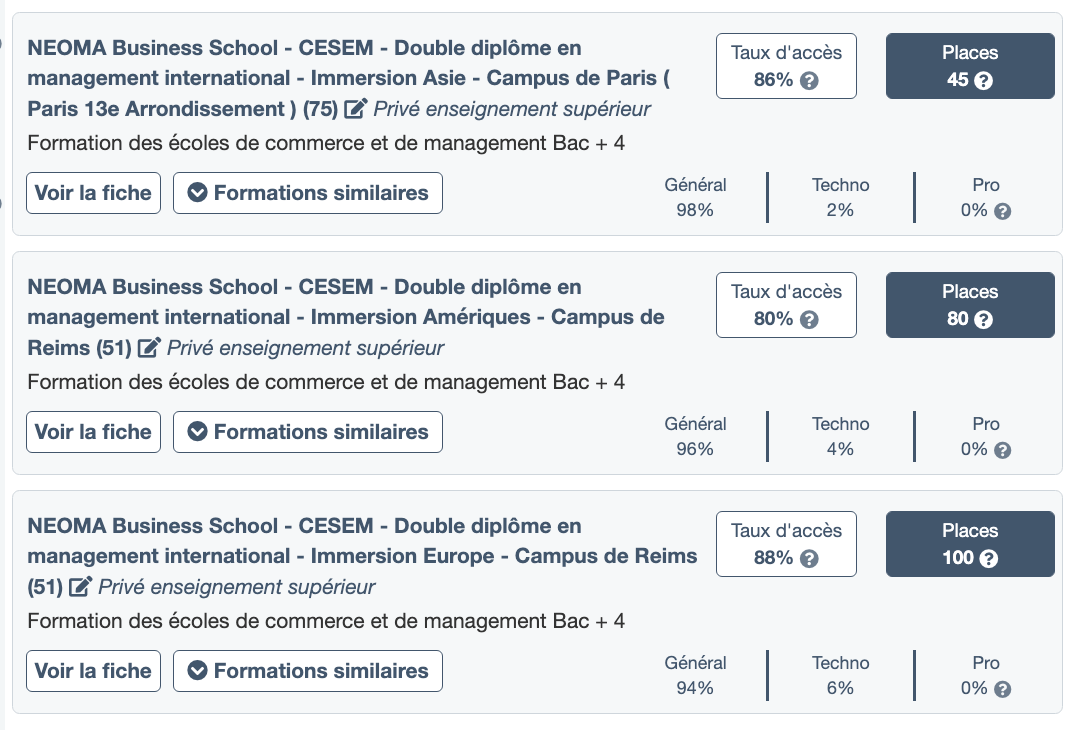Click Pro 0% help icon for Immersion Asie
The height and width of the screenshot is (730, 1066).
[1003, 211]
